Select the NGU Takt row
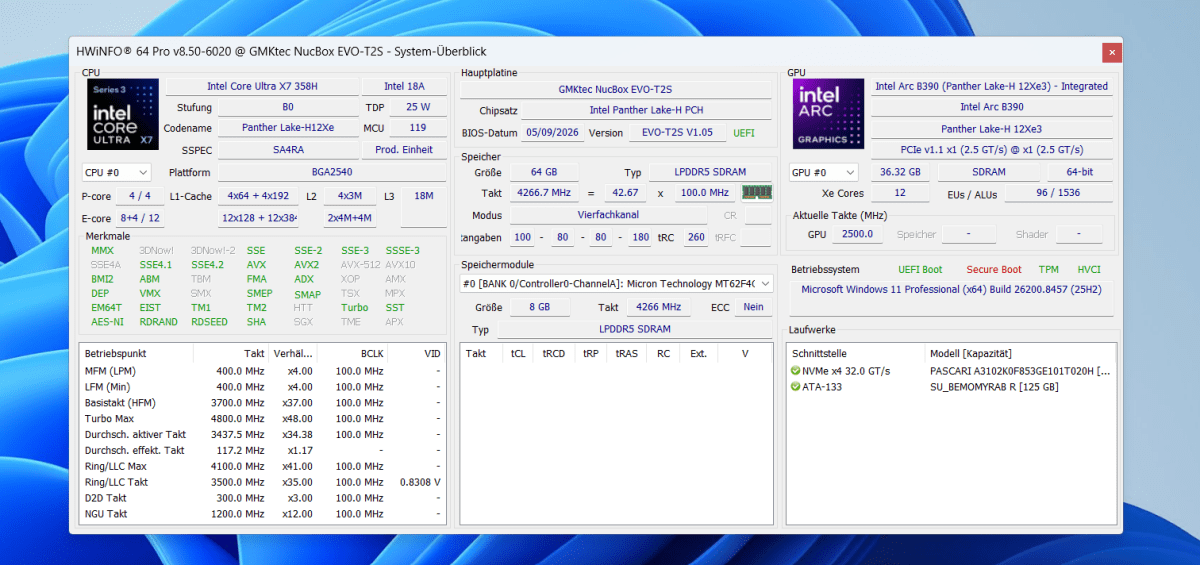Screen dimensions: 1200x565 pos(263,514)
